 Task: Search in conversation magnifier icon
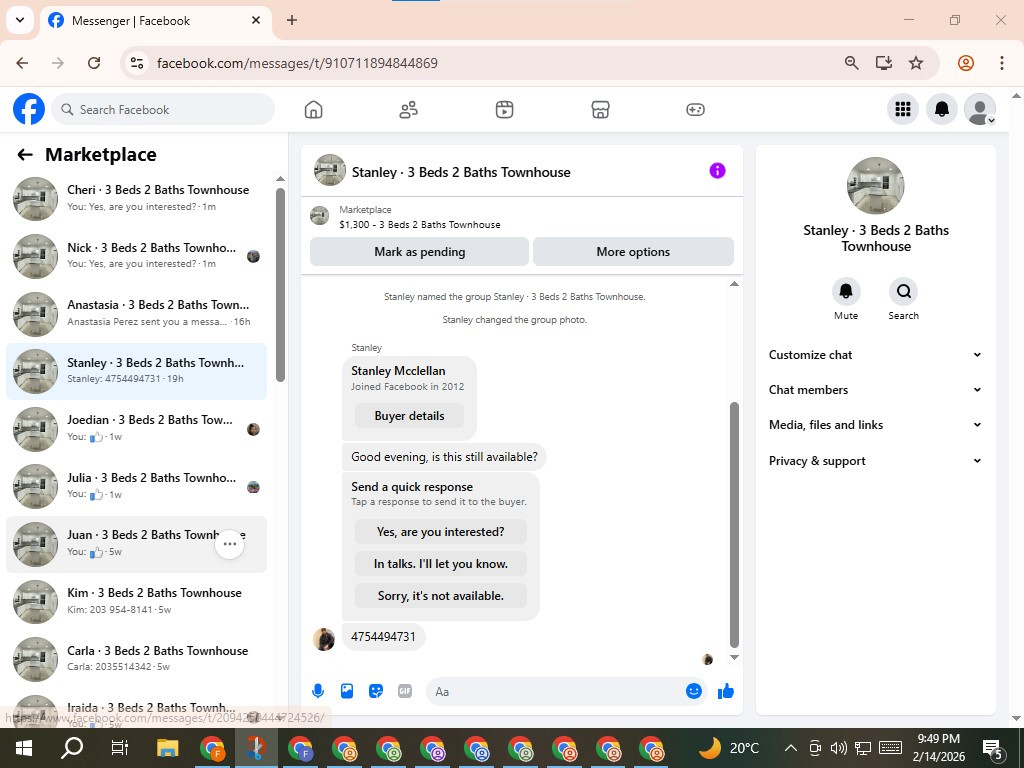coord(904,291)
